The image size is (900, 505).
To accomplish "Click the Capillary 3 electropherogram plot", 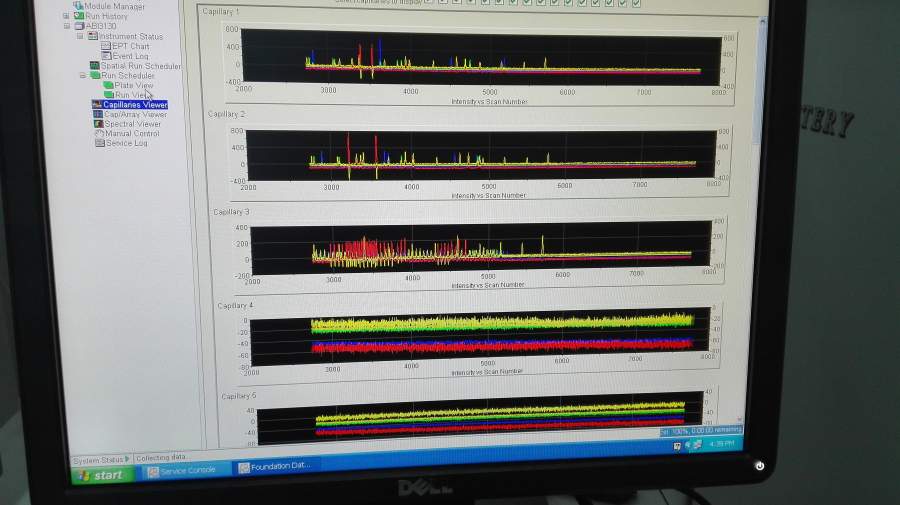I will (x=481, y=247).
